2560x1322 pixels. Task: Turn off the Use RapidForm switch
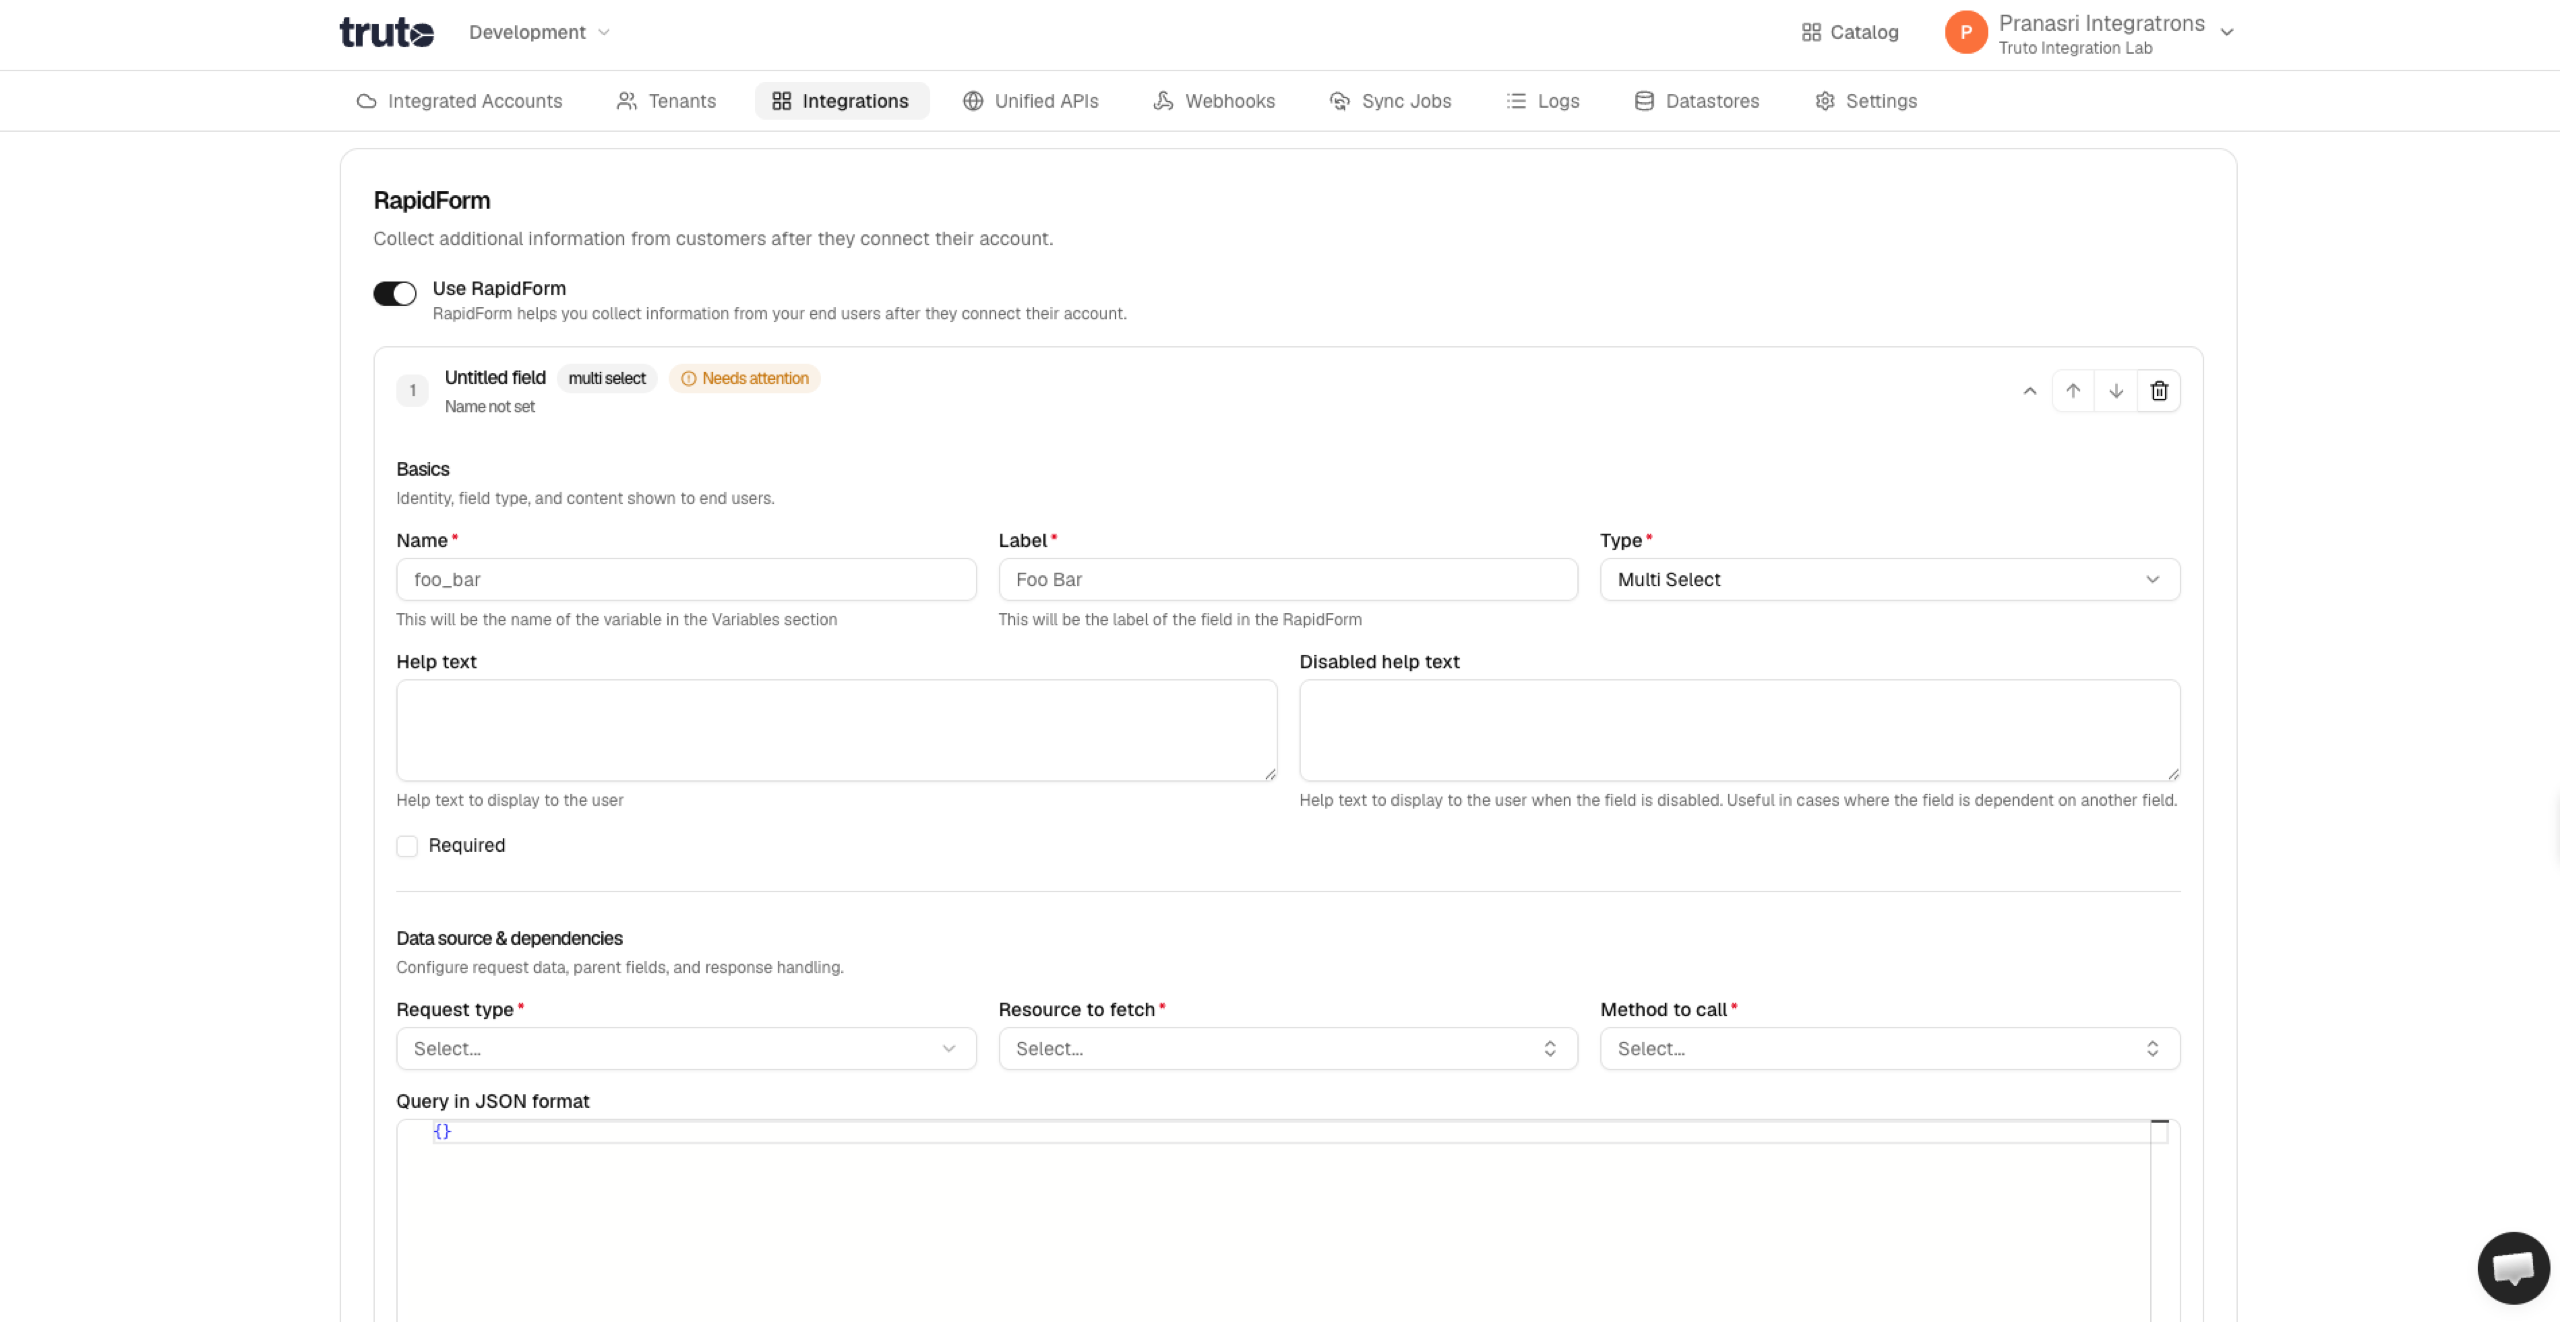(395, 293)
